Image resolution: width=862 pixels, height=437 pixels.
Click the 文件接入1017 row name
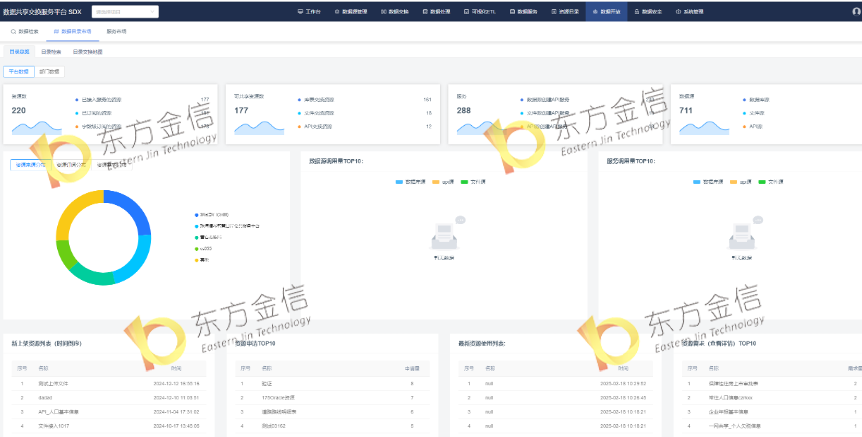(x=54, y=426)
